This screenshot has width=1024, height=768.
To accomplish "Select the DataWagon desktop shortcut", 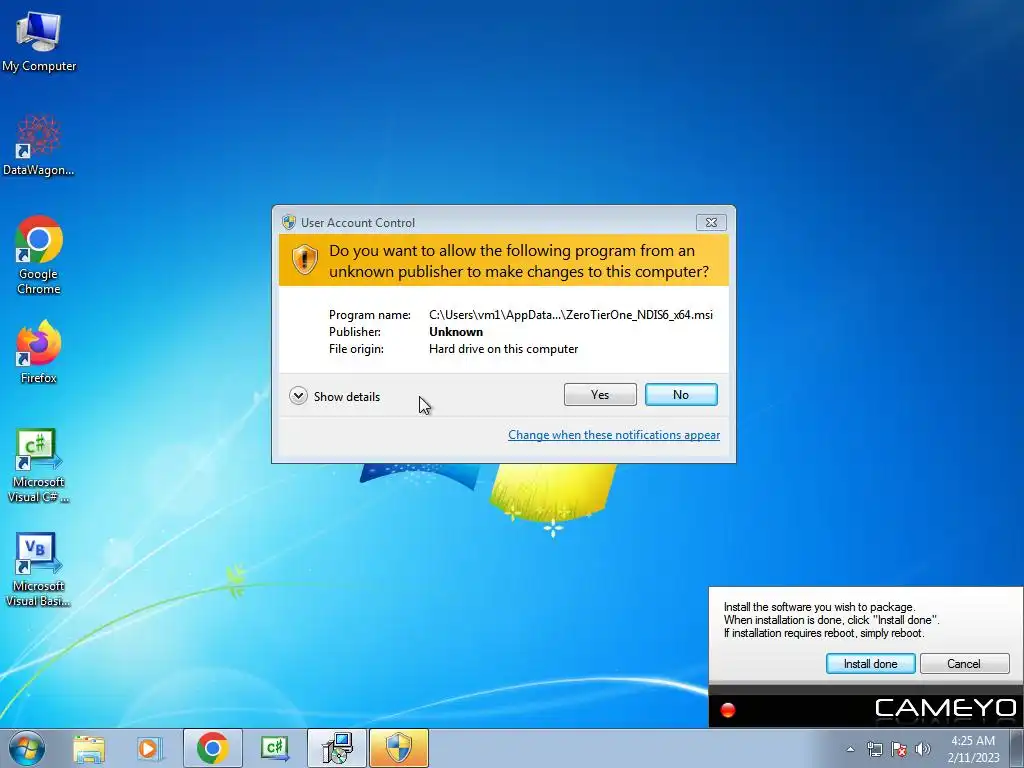I will pyautogui.click(x=39, y=145).
